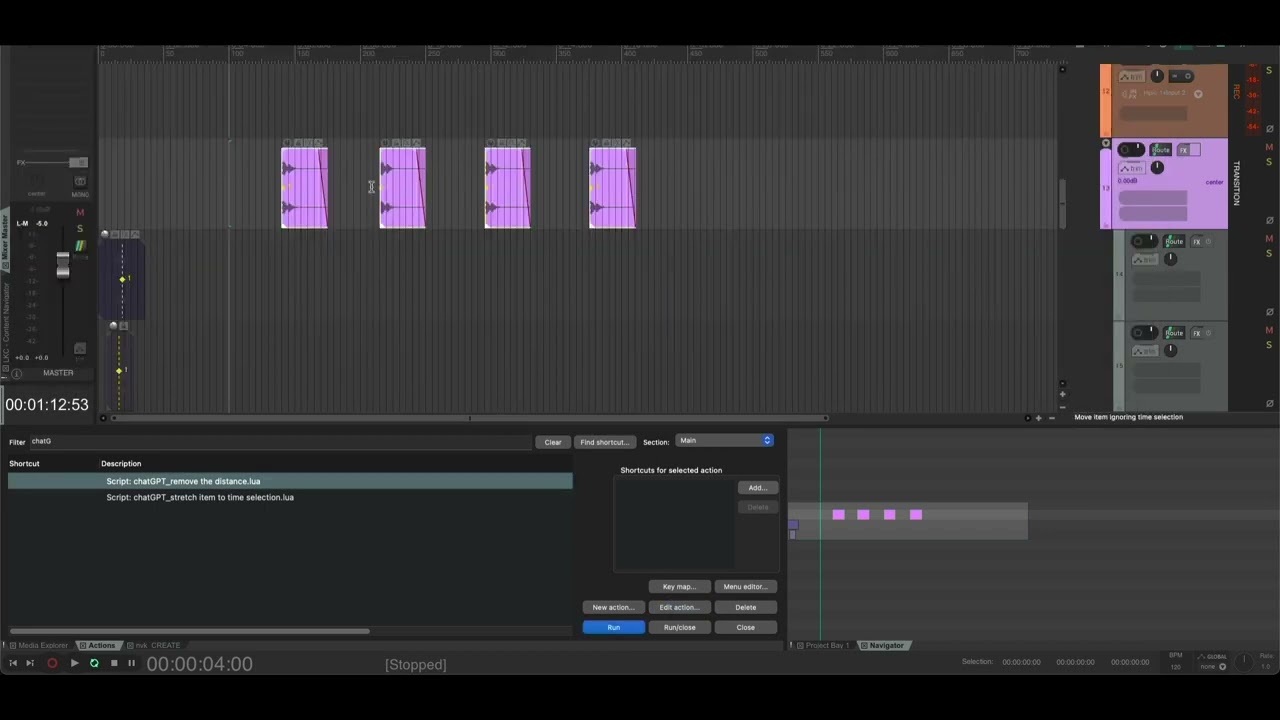Switch to Project Bay 1 tab
The height and width of the screenshot is (720, 1280).
[822, 645]
